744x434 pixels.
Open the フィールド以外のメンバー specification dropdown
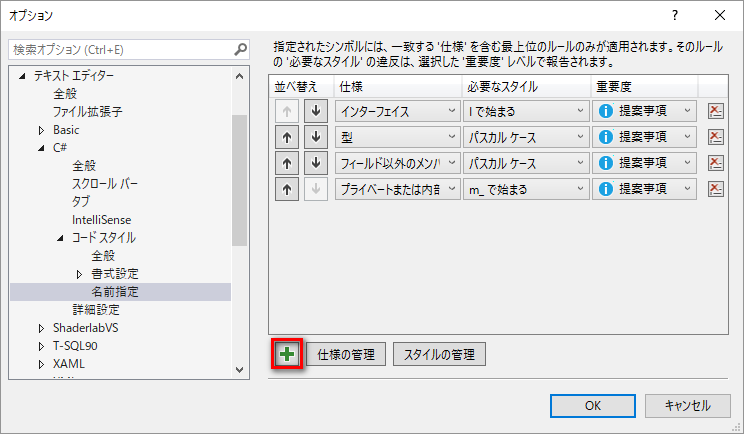point(398,163)
